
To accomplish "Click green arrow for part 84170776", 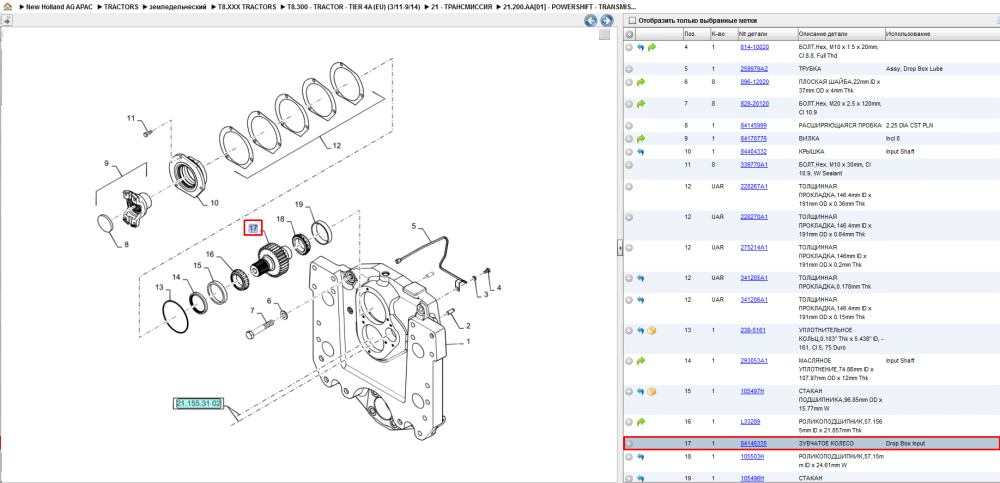I will click(641, 138).
